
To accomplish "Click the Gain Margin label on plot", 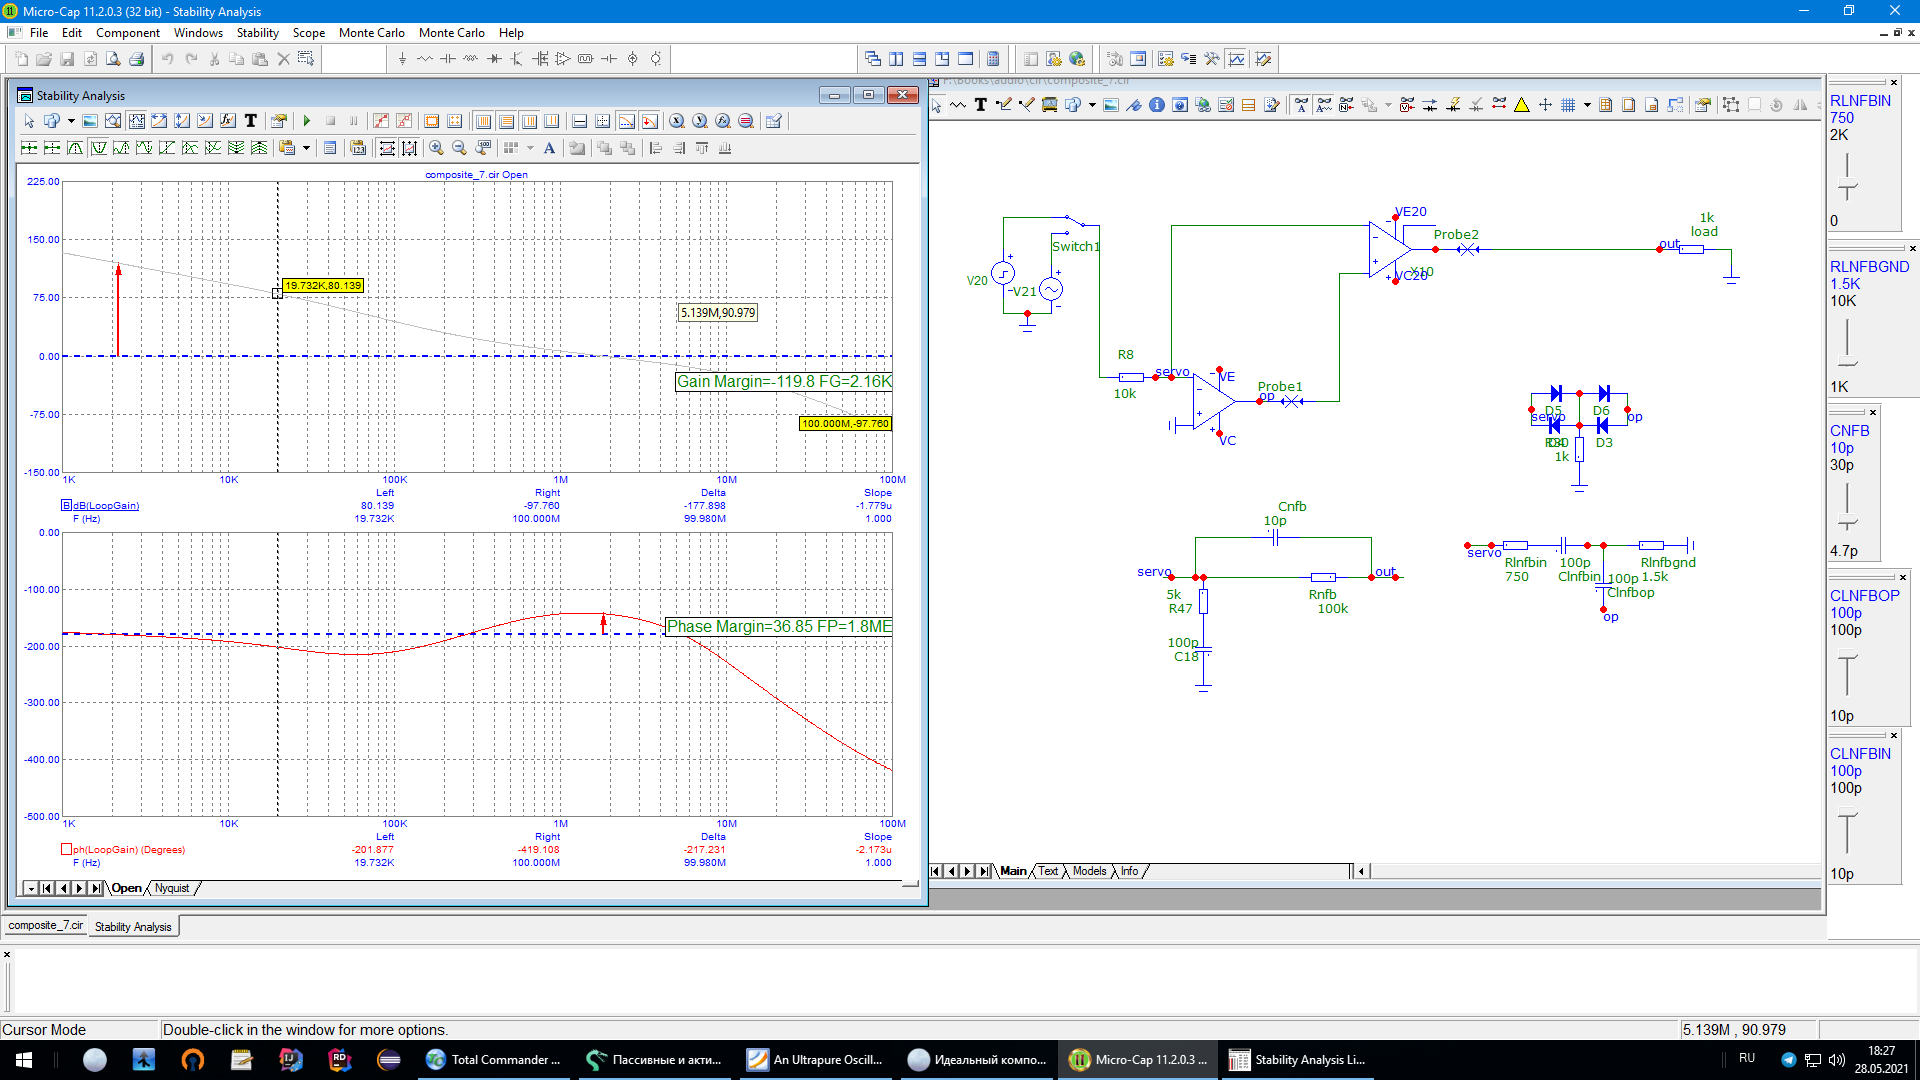I will 784,381.
